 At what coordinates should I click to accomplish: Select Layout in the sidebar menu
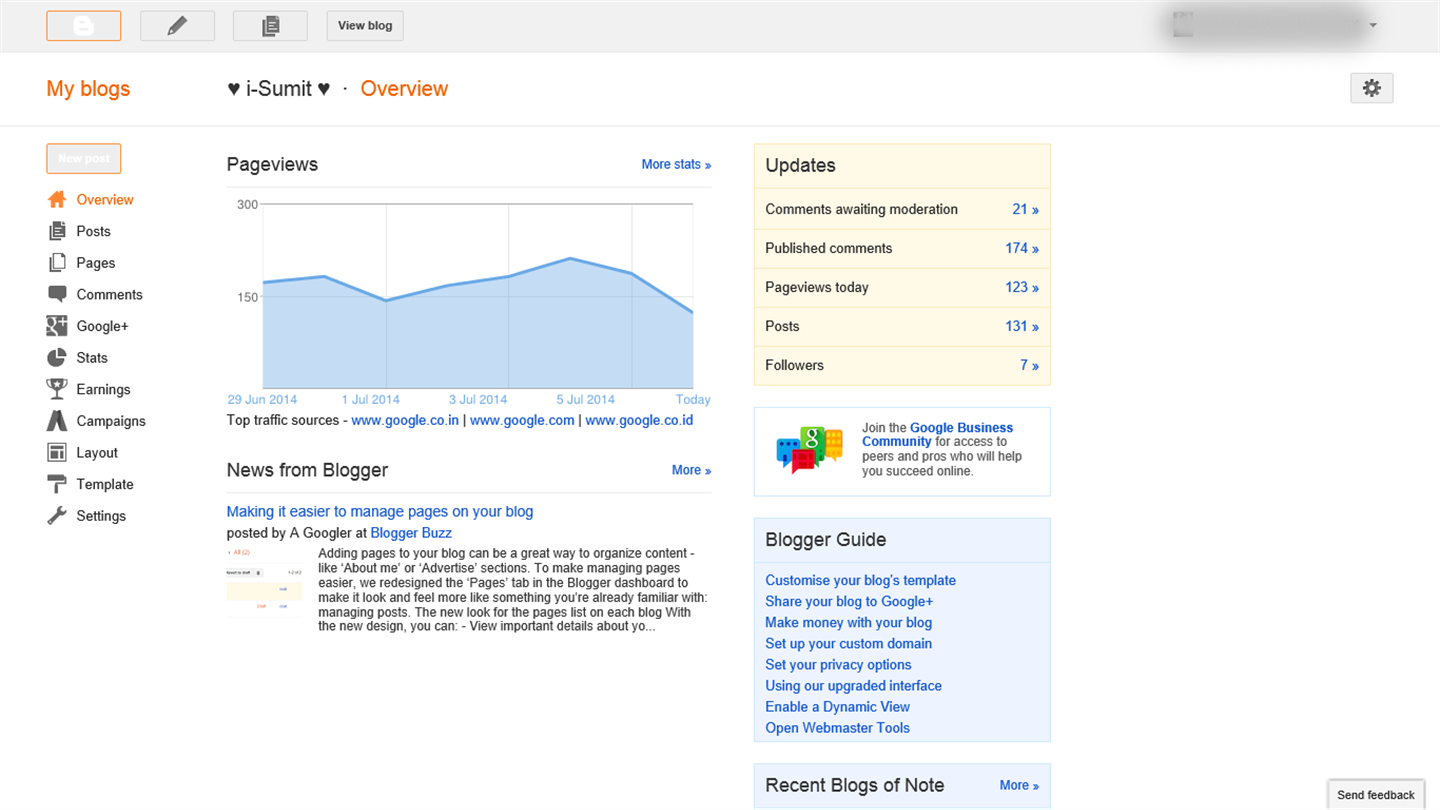[x=97, y=453]
